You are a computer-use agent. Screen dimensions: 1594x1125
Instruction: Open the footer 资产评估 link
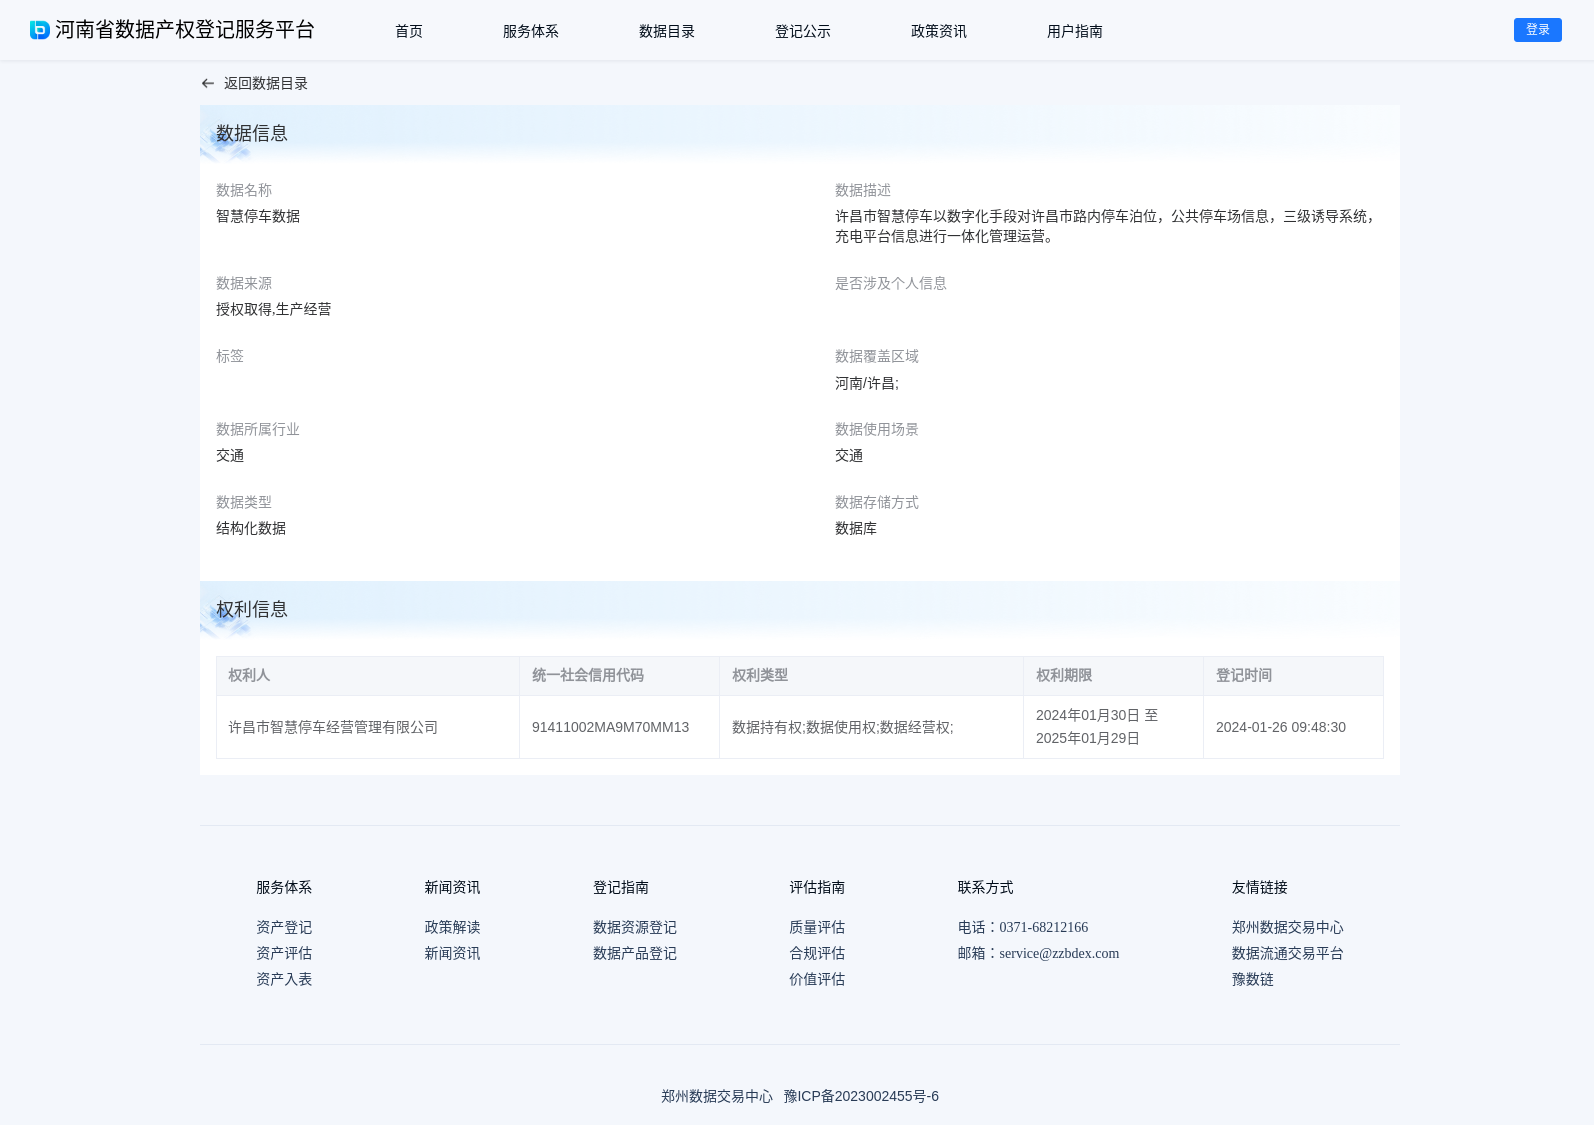284,954
